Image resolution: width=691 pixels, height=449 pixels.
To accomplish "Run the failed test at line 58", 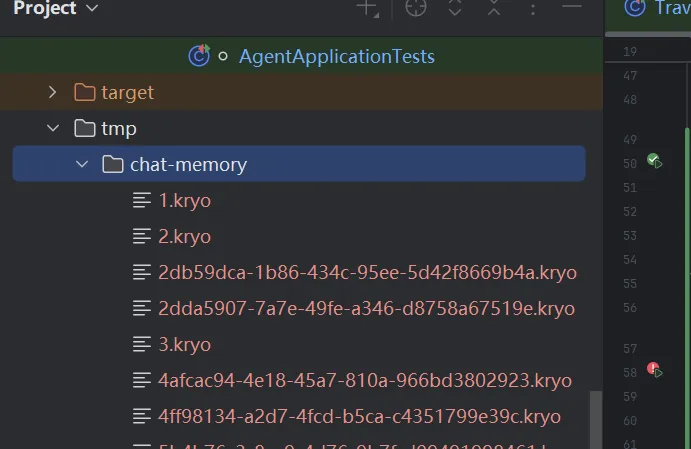I will click(x=654, y=369).
